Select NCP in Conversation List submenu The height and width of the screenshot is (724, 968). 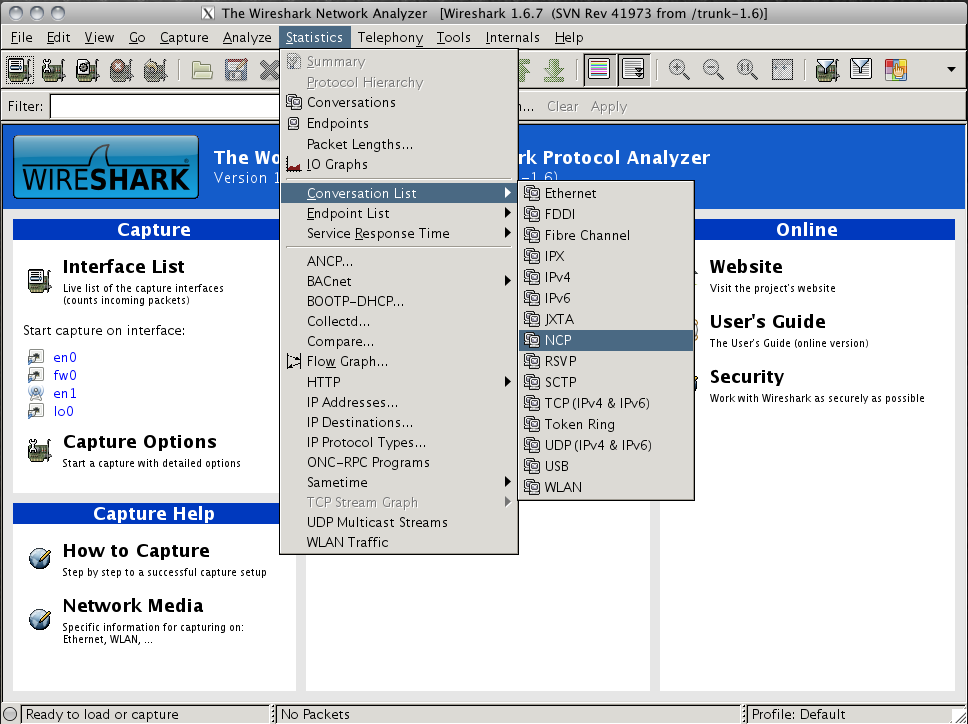[x=606, y=340]
